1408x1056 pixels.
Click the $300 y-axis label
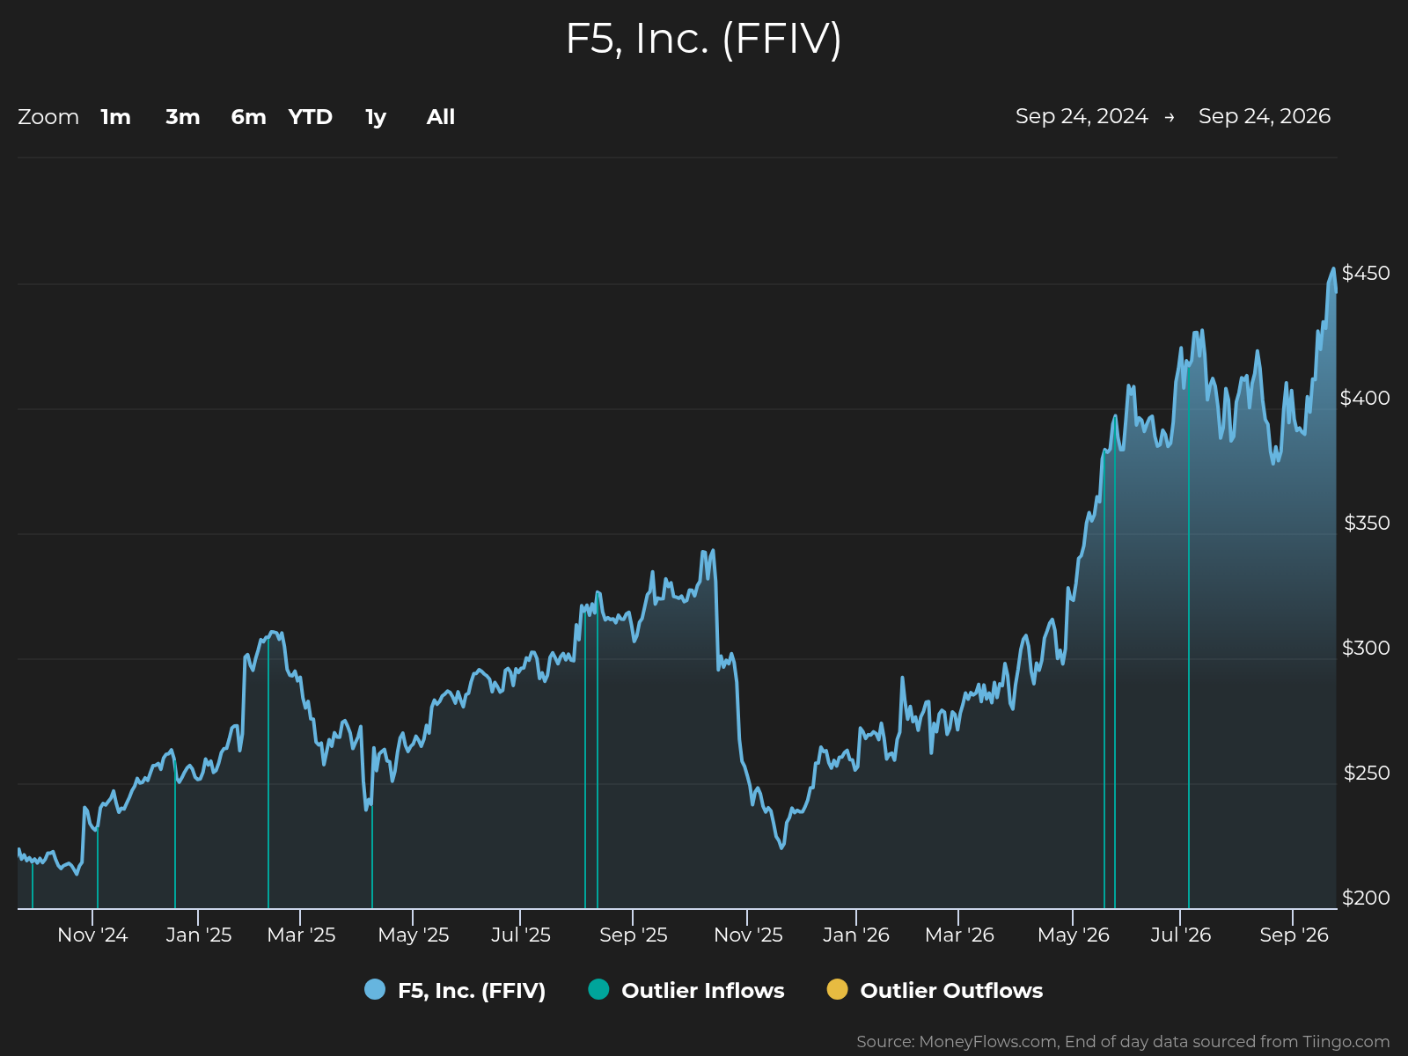(1366, 648)
